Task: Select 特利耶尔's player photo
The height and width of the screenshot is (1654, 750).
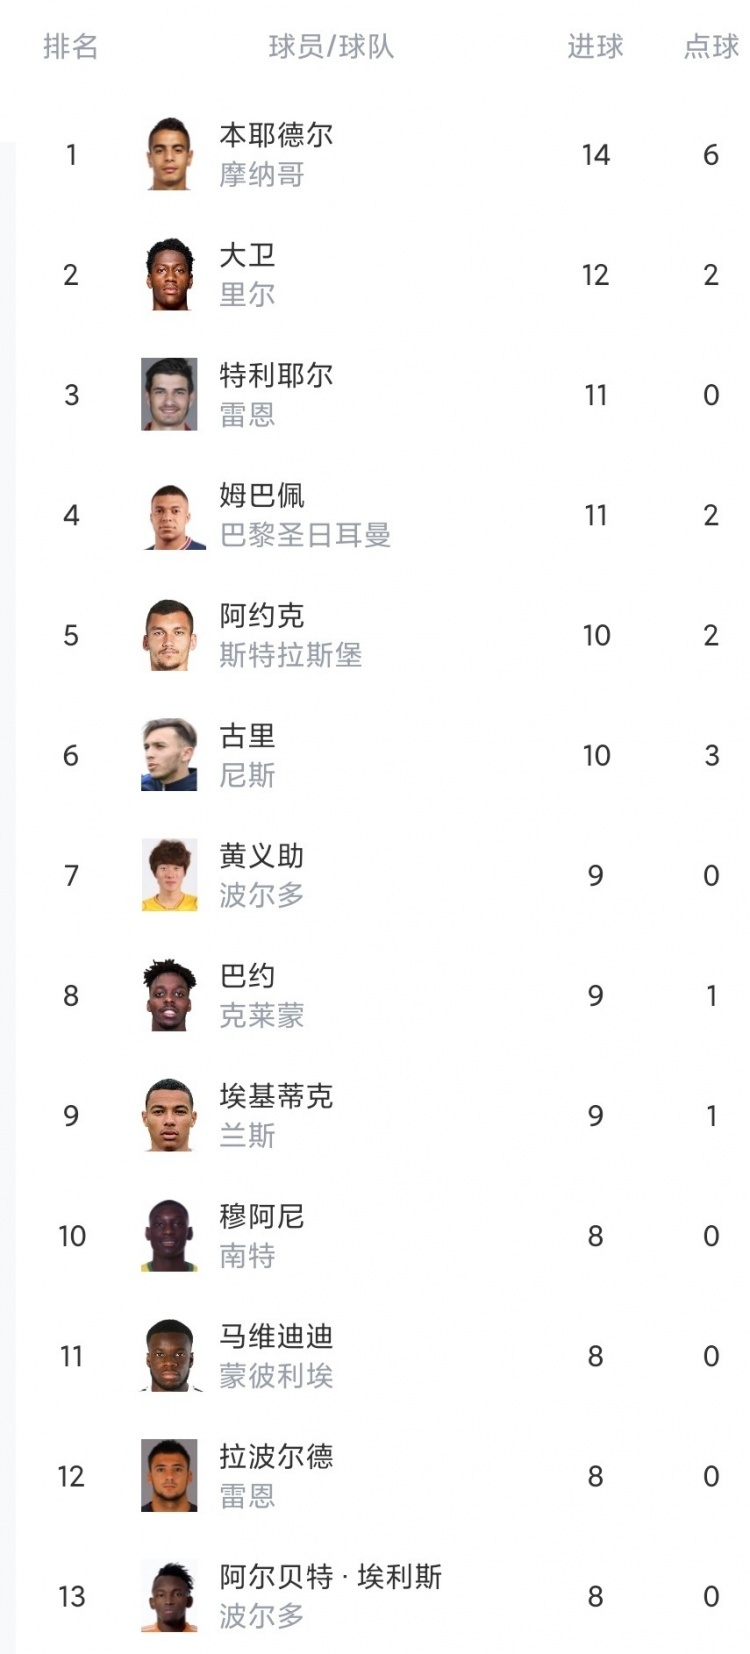Action: coord(169,394)
